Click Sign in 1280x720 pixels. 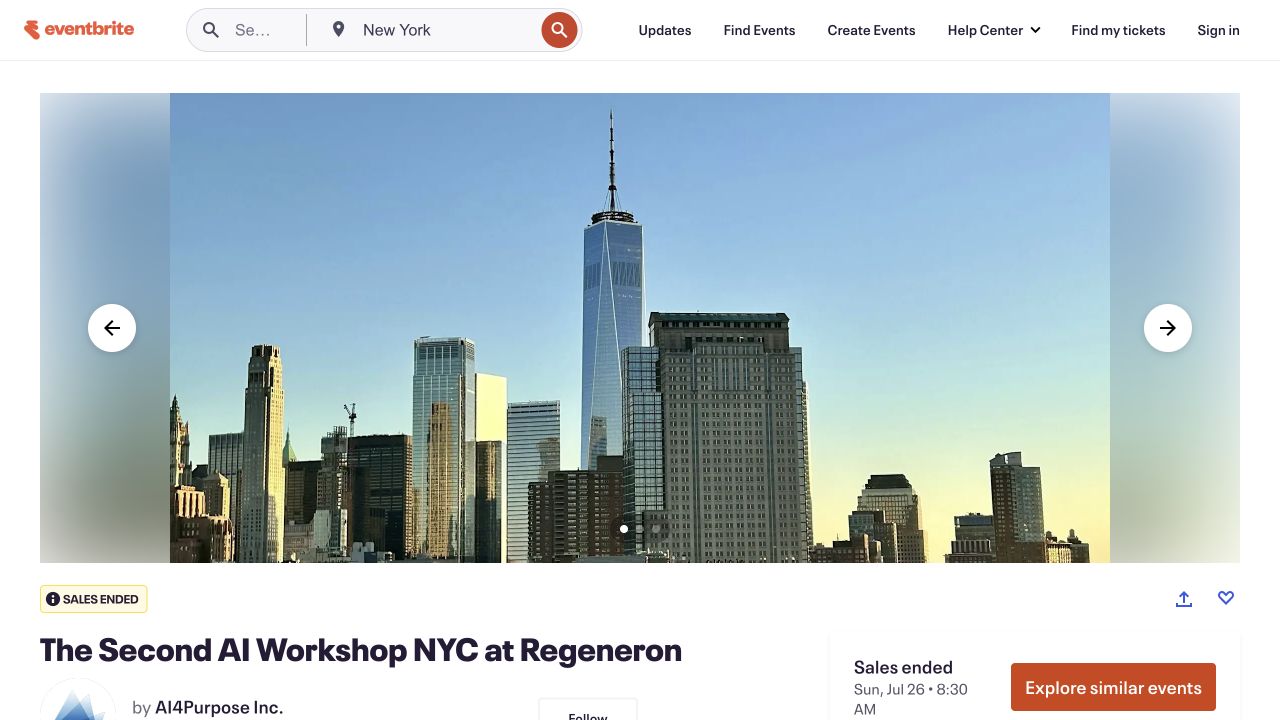pos(1218,30)
